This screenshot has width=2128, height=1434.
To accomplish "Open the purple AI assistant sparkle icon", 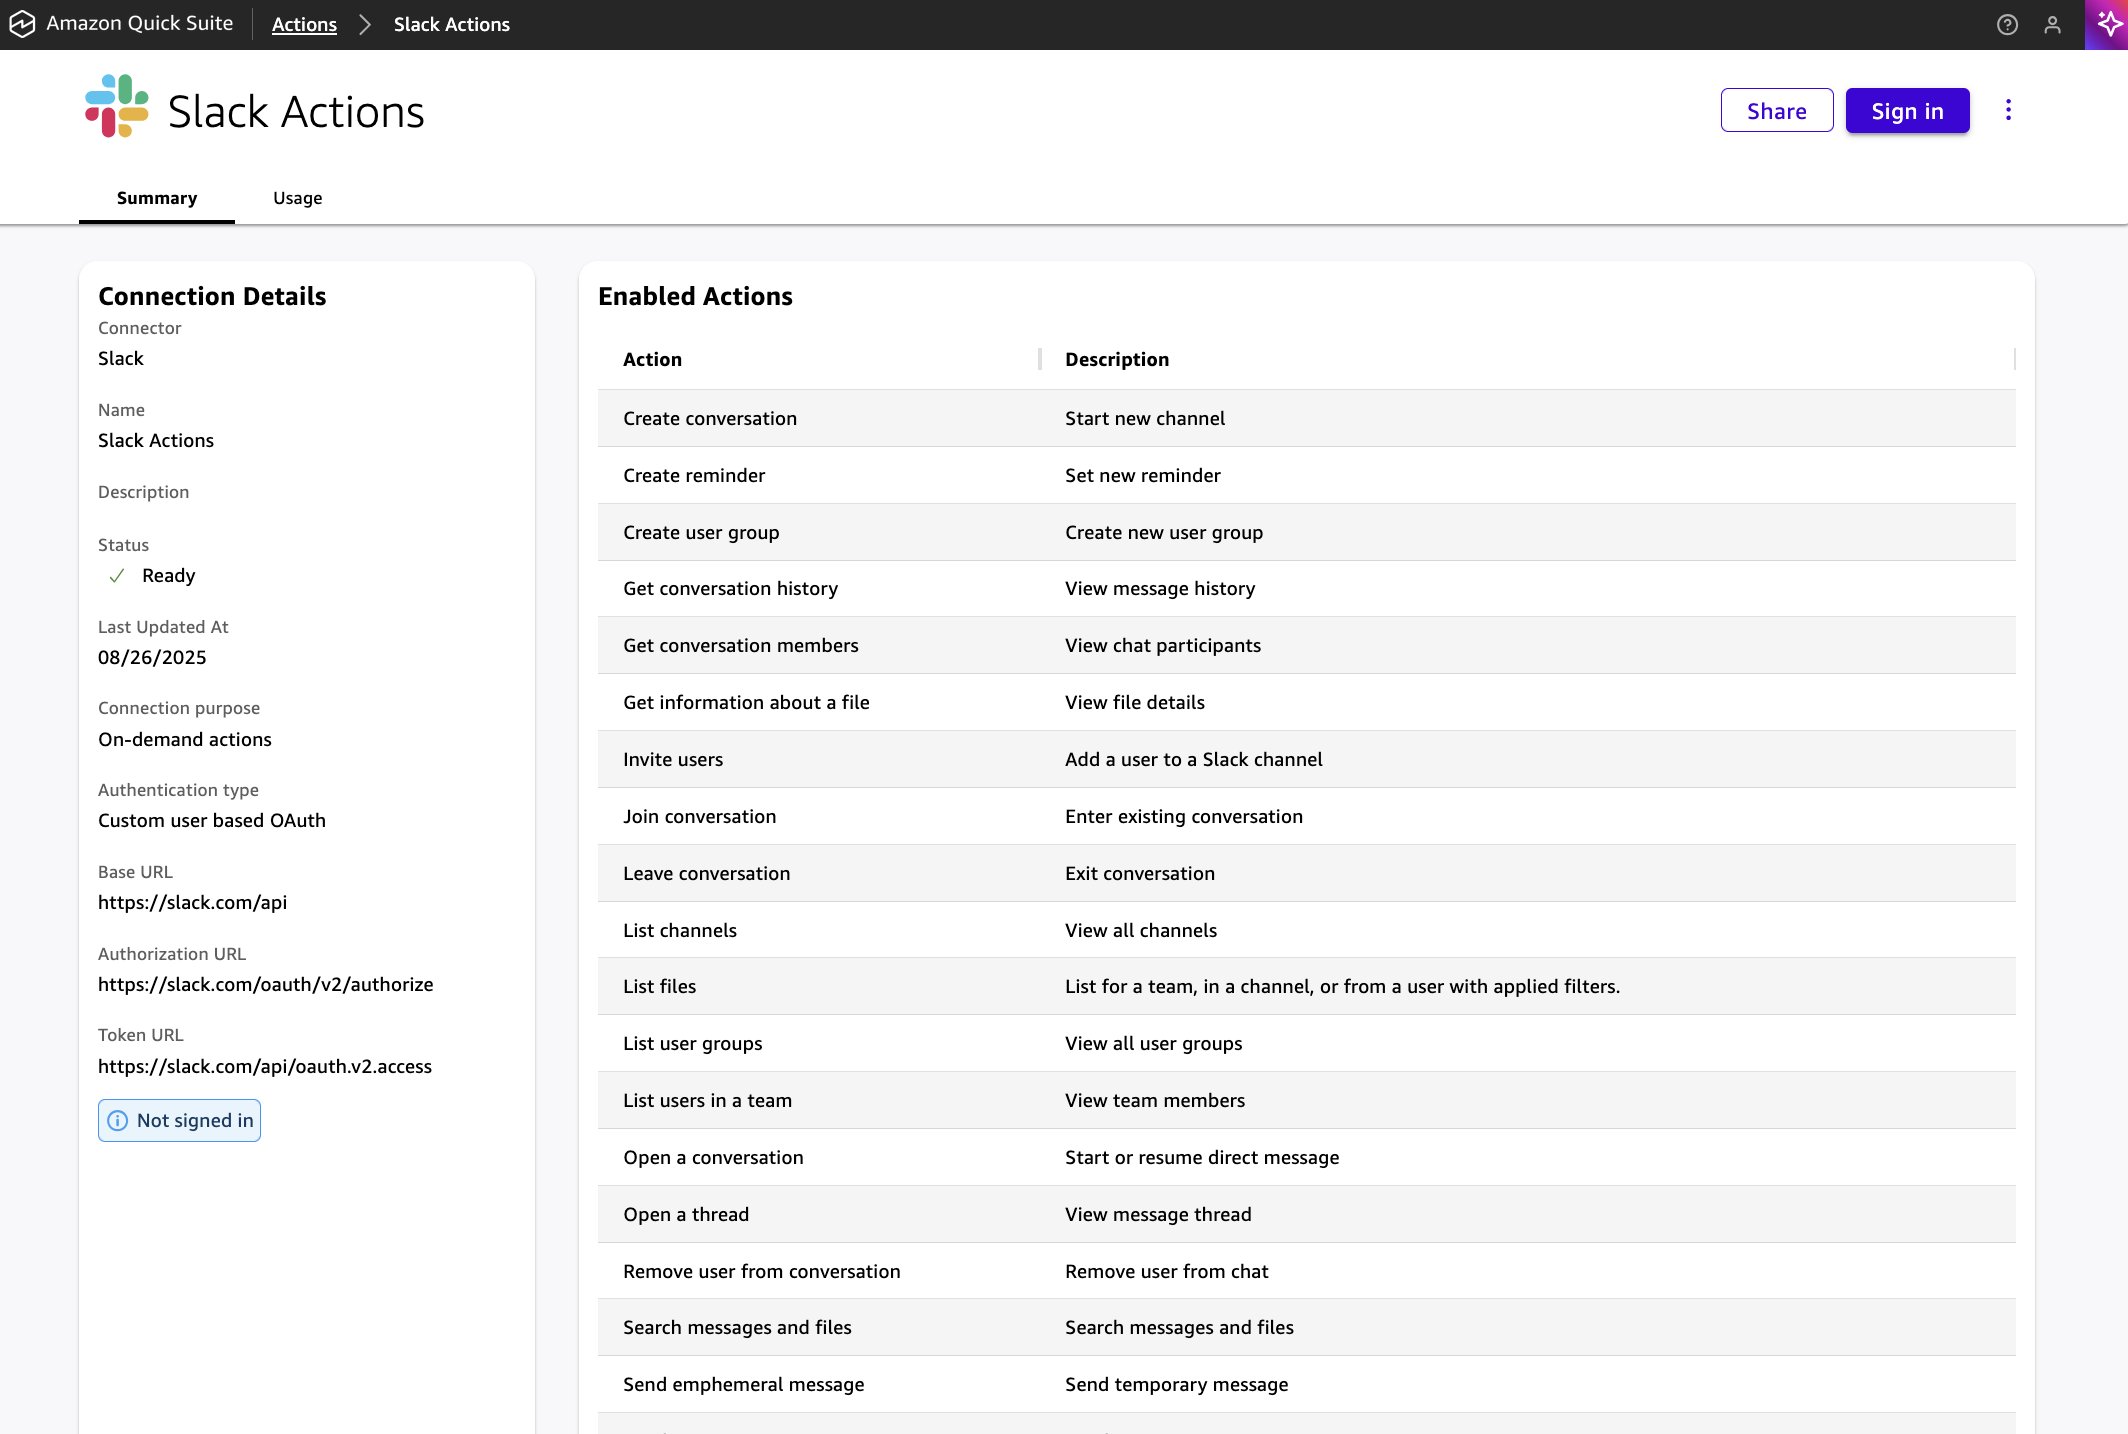I will 2107,24.
